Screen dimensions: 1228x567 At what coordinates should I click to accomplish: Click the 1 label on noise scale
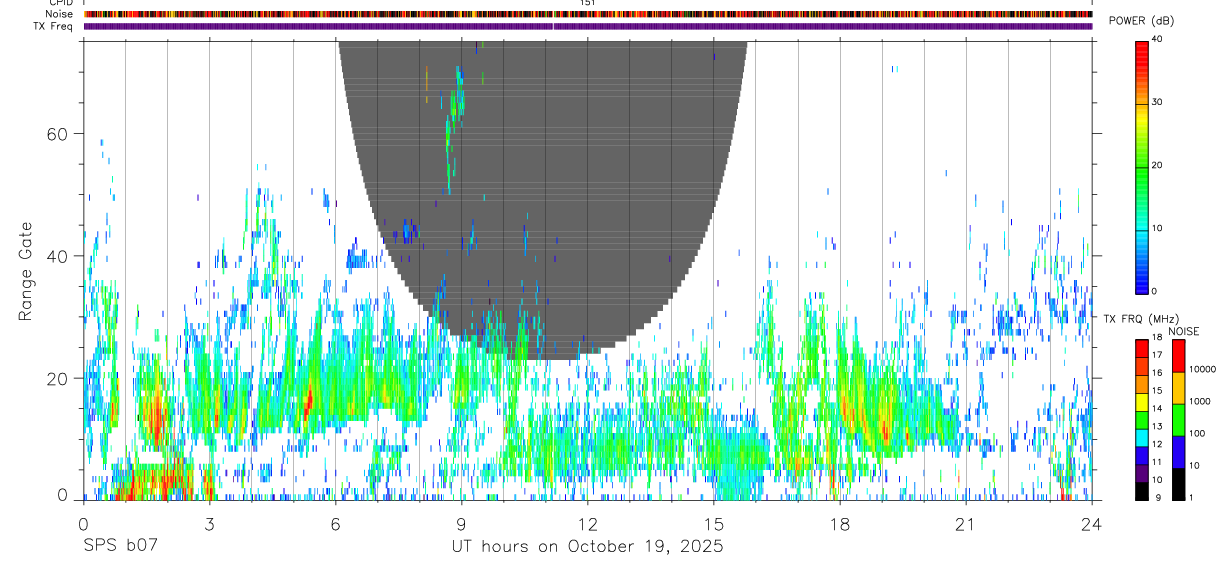(x=1191, y=497)
